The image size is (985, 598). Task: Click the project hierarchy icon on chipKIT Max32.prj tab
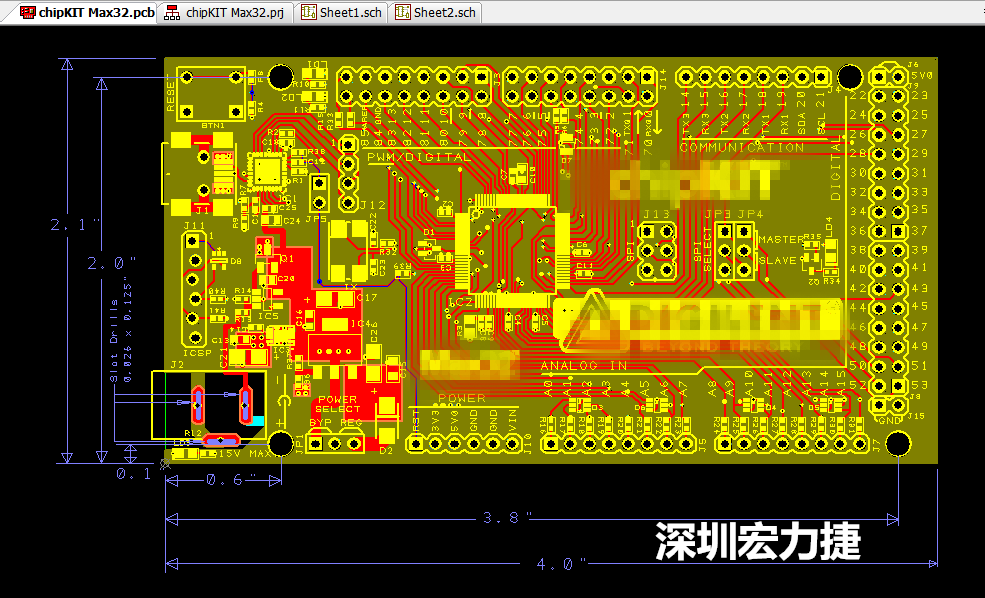tap(170, 14)
